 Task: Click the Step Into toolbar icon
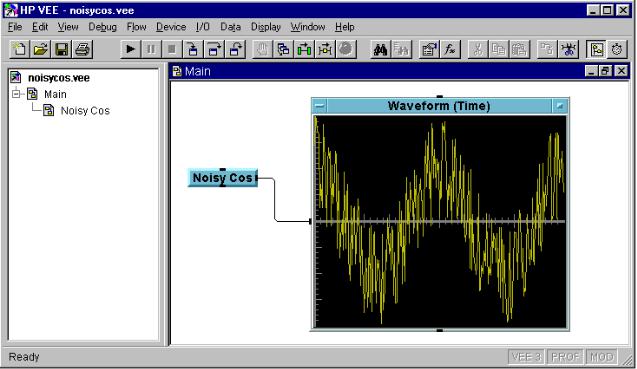193,50
